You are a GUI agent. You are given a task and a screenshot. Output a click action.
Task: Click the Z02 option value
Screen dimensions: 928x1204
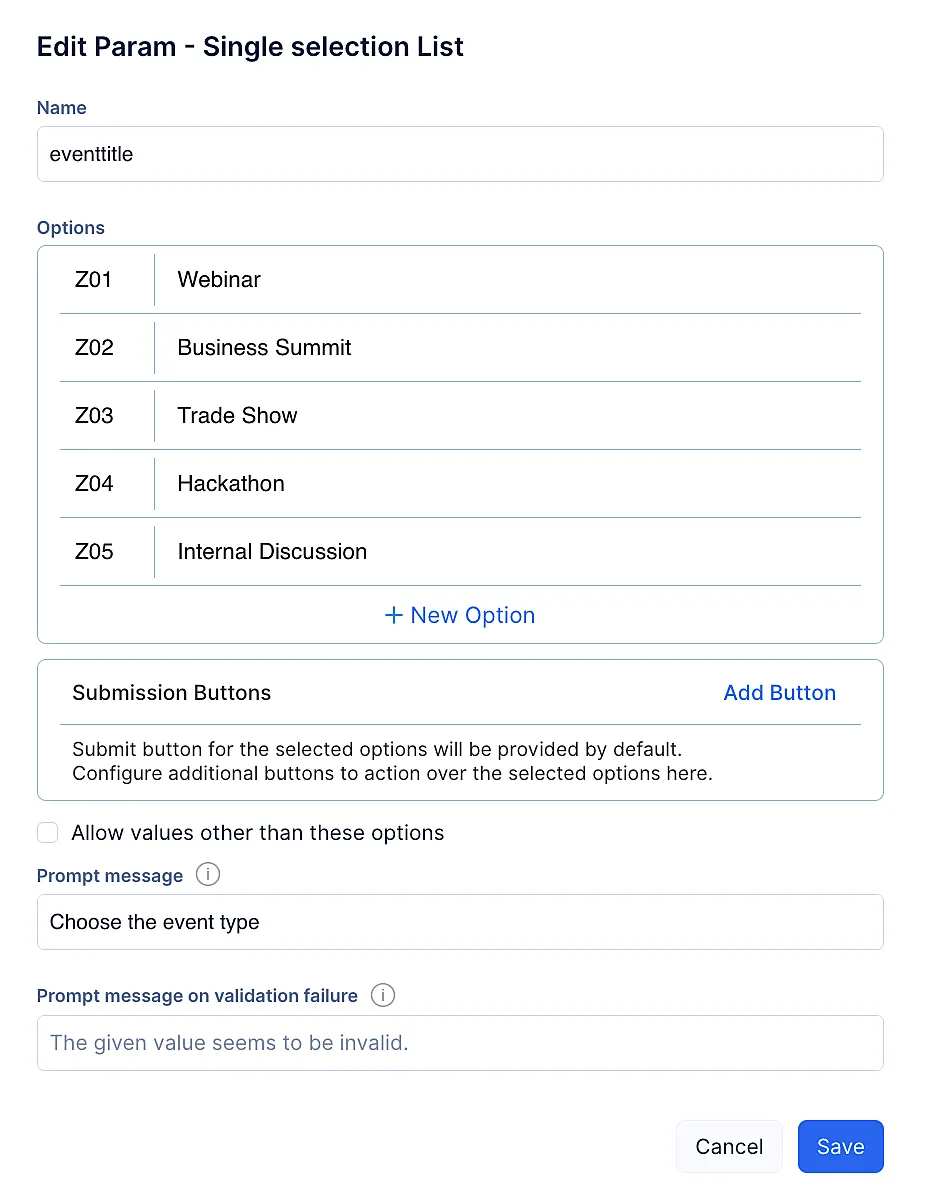coord(94,348)
